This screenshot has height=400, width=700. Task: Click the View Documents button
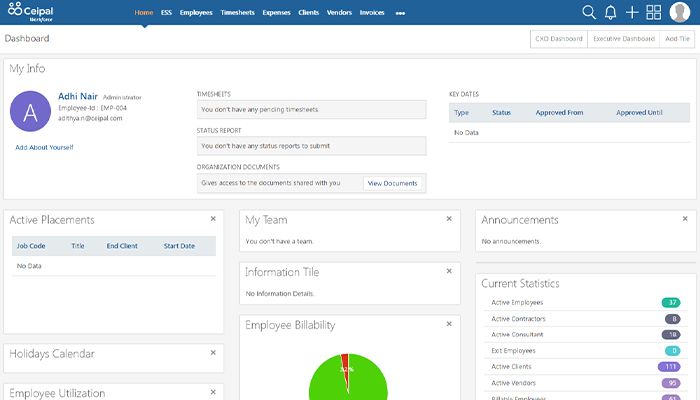coord(392,183)
